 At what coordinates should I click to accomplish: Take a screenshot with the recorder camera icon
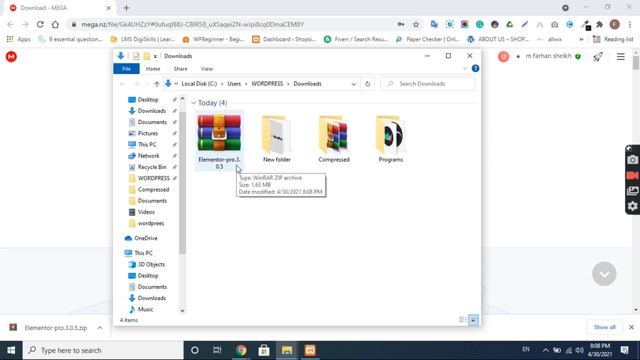[x=633, y=160]
